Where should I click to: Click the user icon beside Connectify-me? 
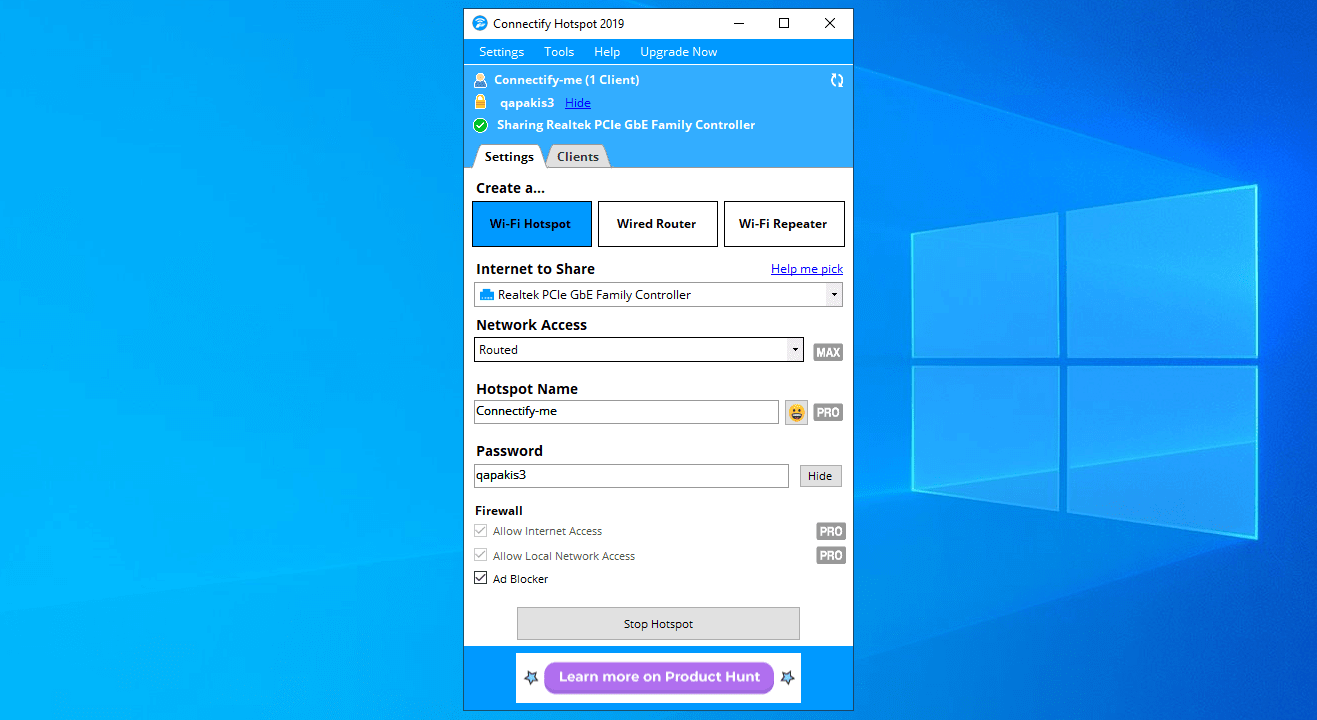480,80
